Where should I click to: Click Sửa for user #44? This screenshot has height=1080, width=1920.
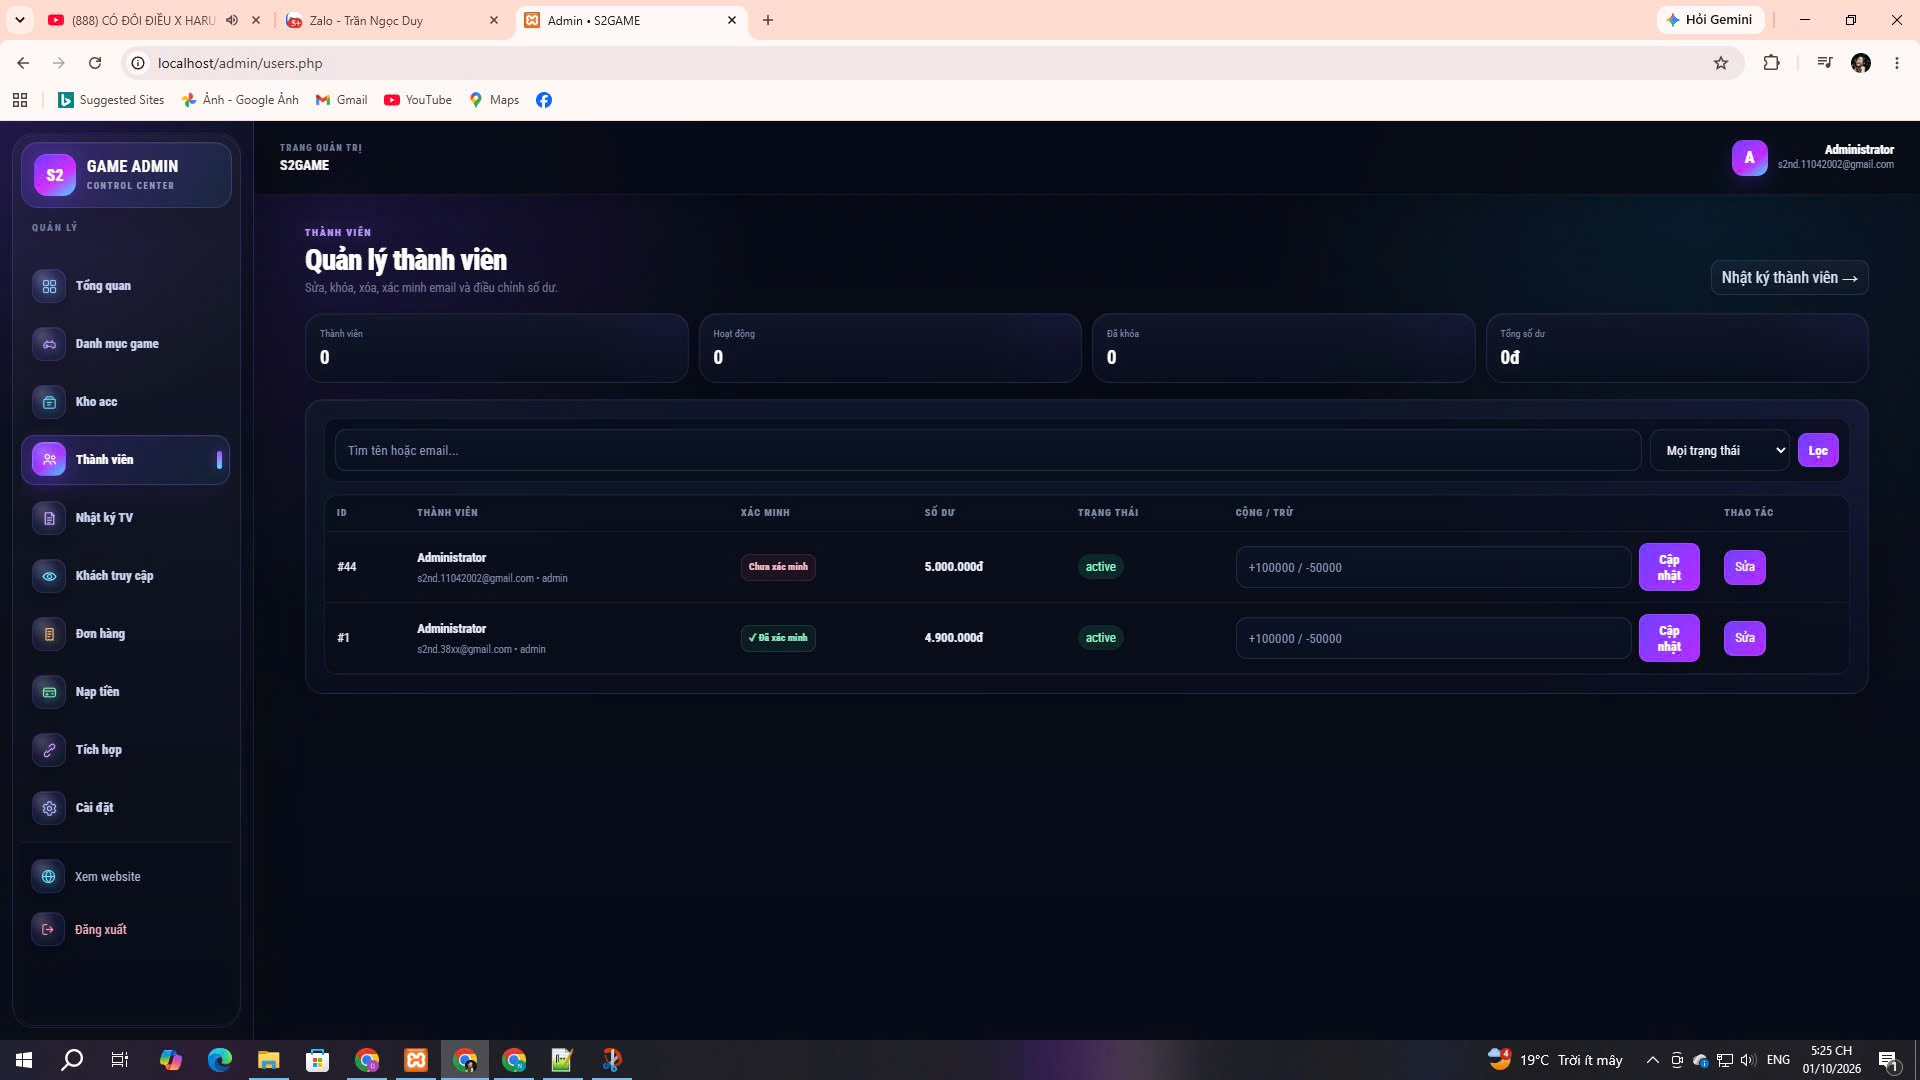1745,567
